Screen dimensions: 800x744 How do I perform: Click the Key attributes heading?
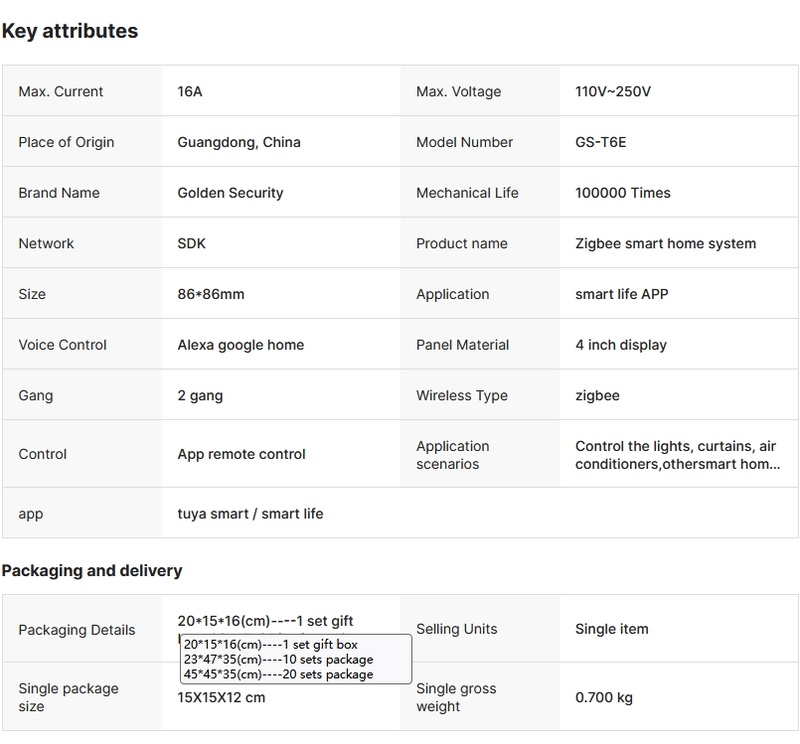(70, 31)
